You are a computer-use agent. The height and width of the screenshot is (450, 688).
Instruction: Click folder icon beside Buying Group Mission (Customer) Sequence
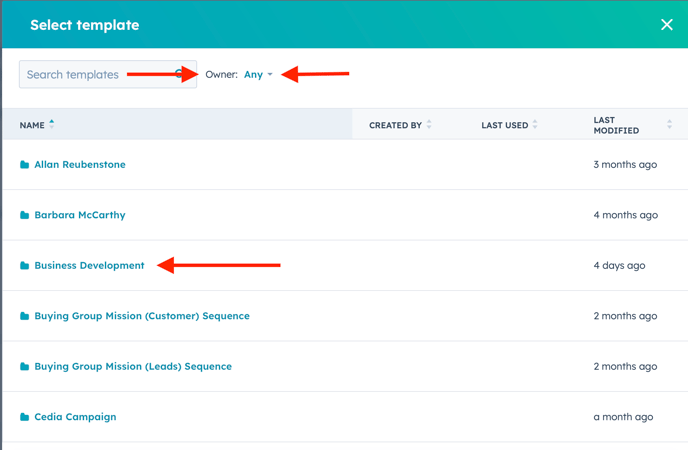[25, 316]
